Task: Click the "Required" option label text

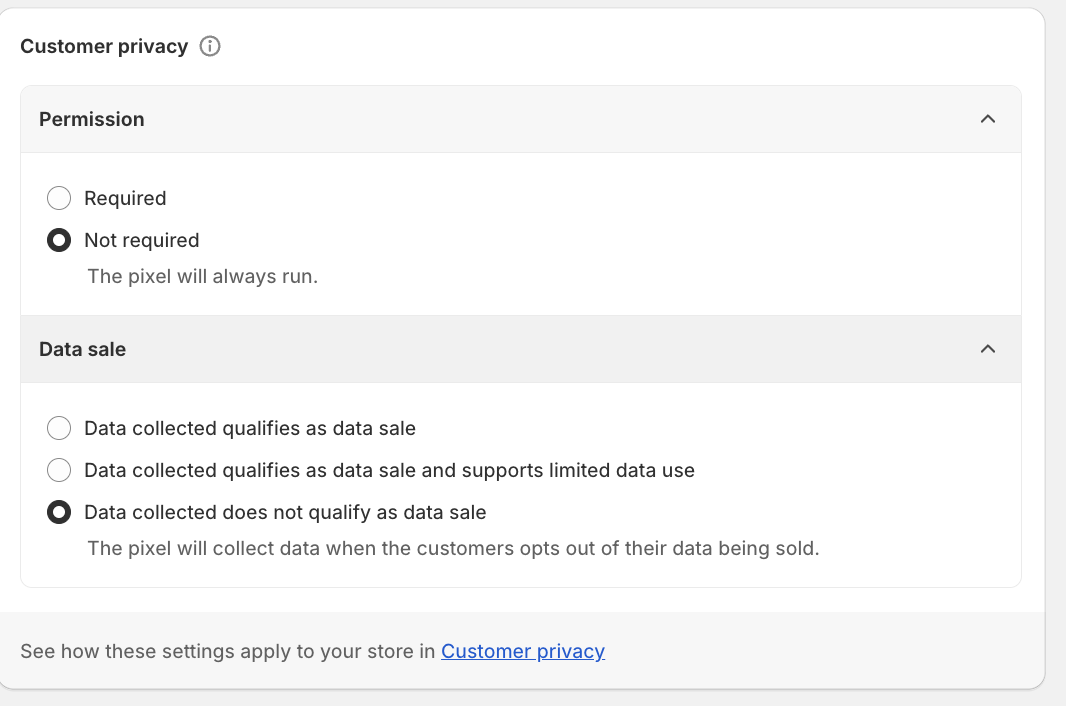Action: pyautogui.click(x=125, y=198)
